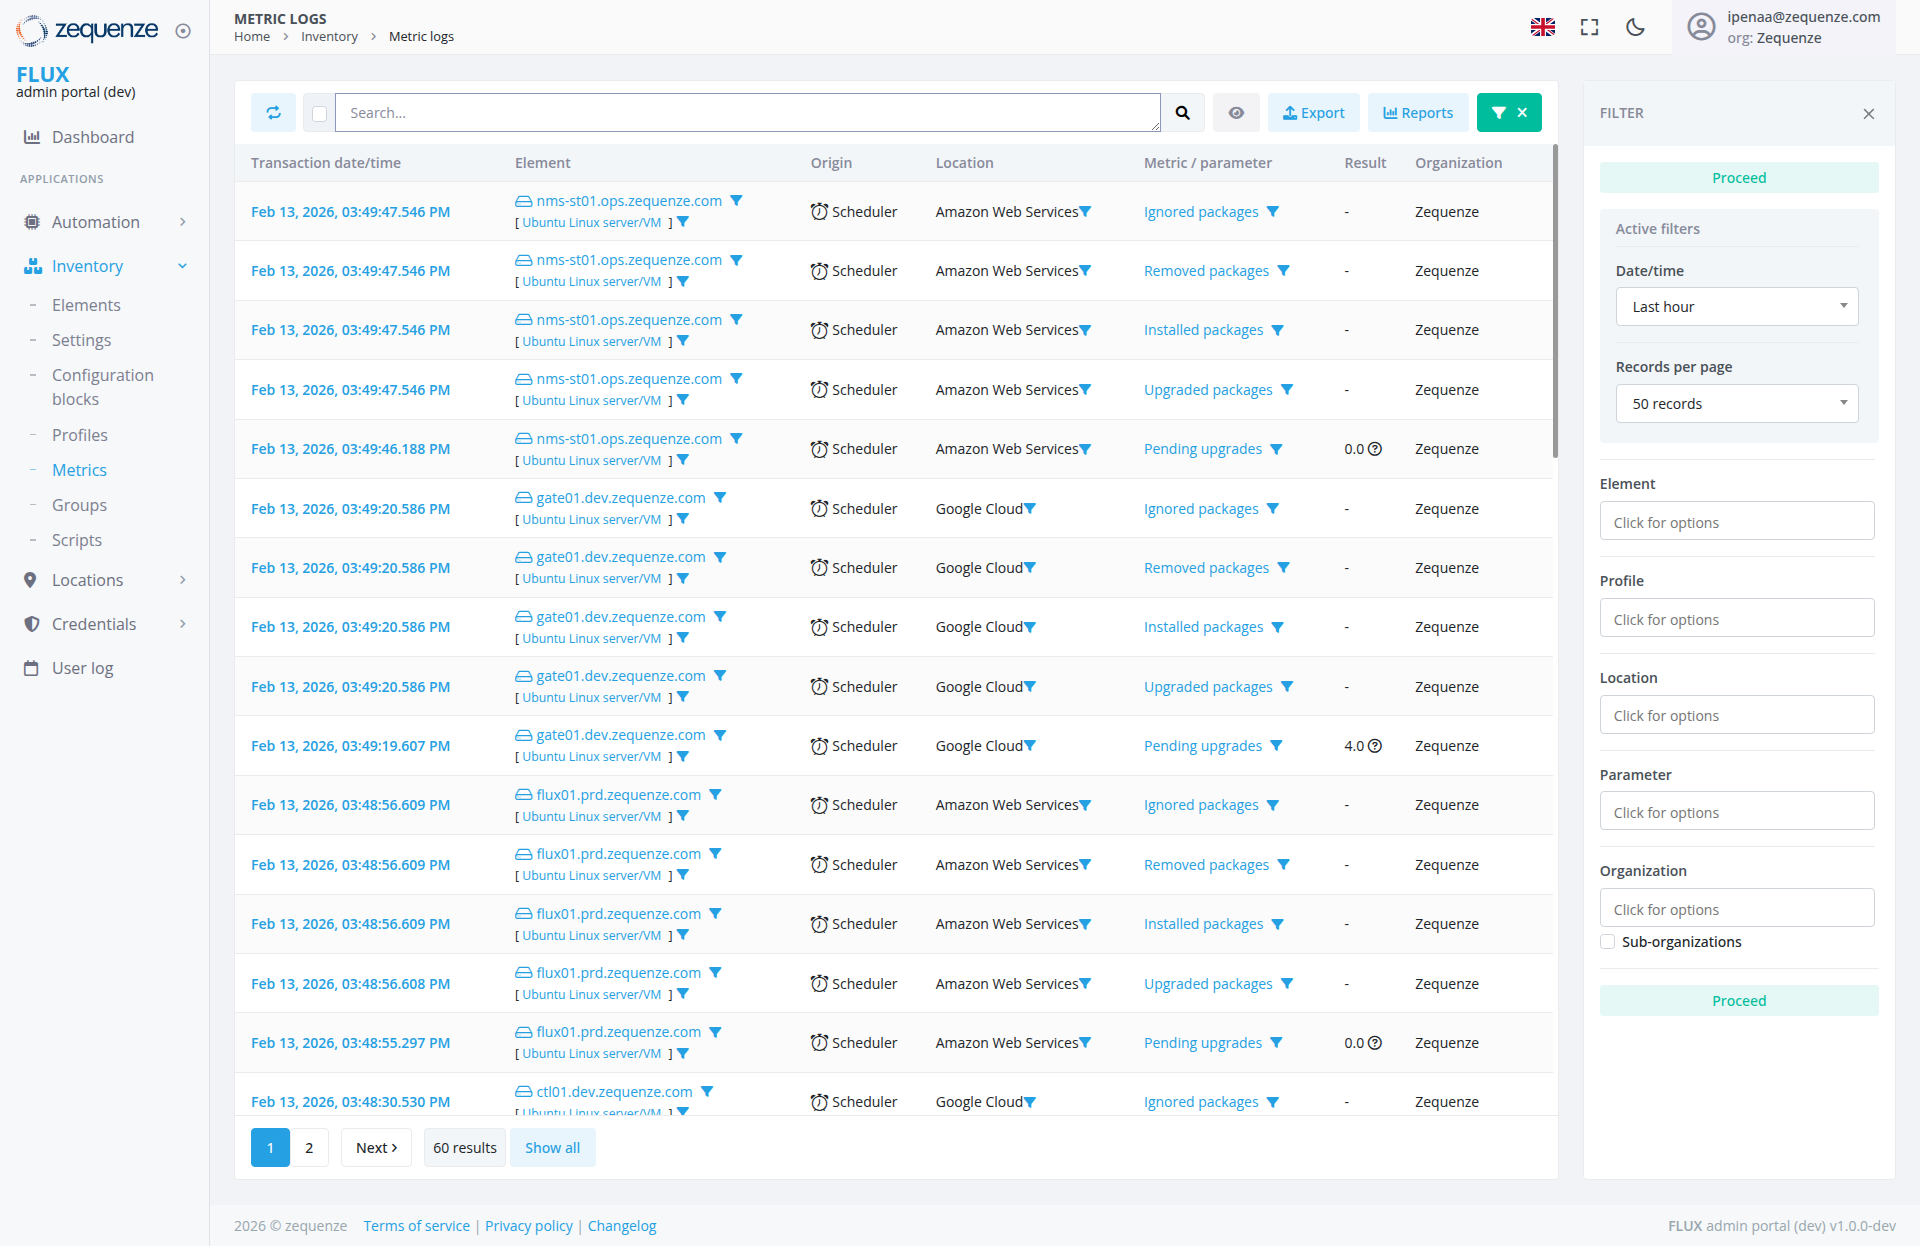1920x1246 pixels.
Task: Close the Filter panel with the X
Action: (x=1869, y=114)
